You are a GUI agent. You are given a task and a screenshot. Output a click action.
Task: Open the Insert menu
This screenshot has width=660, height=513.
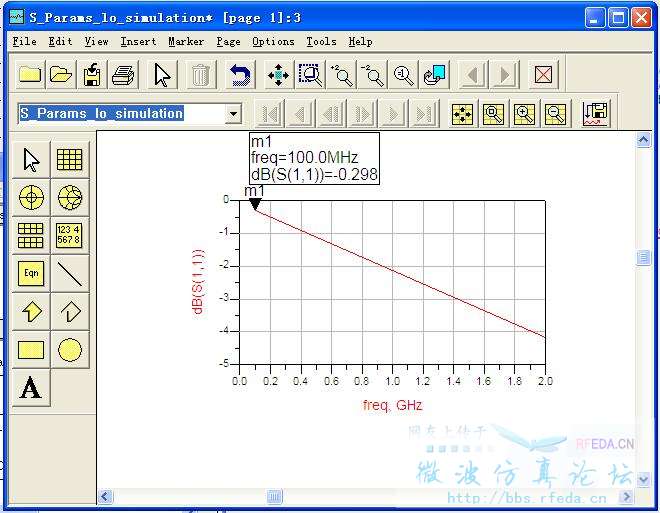138,41
